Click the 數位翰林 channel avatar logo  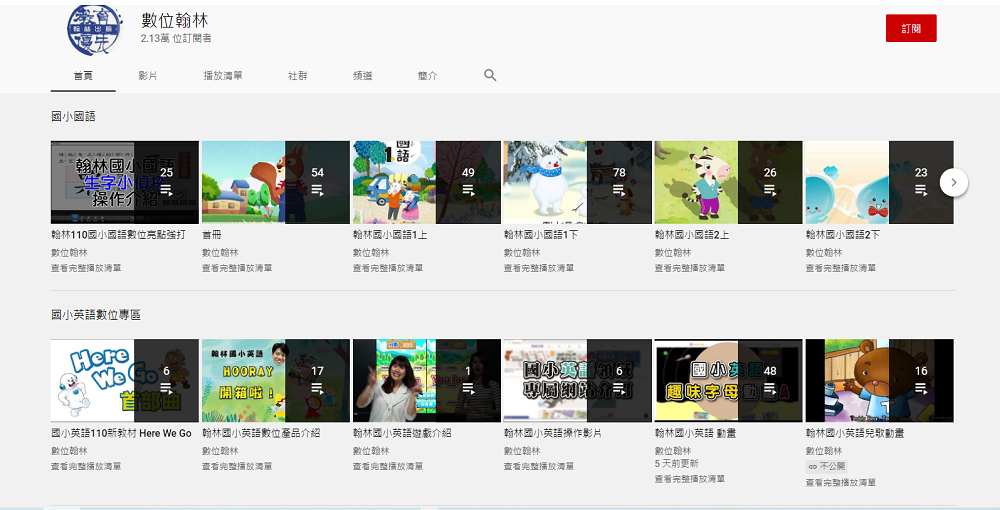click(94, 30)
